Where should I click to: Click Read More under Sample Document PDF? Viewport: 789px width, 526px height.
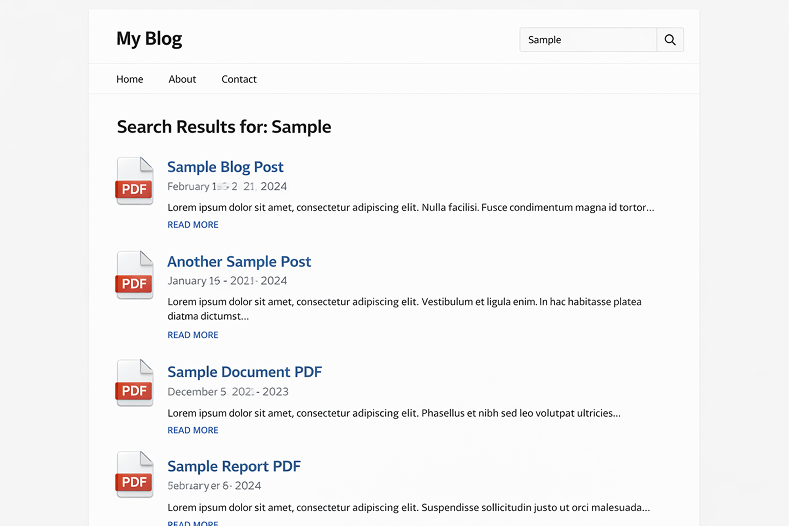coord(193,430)
